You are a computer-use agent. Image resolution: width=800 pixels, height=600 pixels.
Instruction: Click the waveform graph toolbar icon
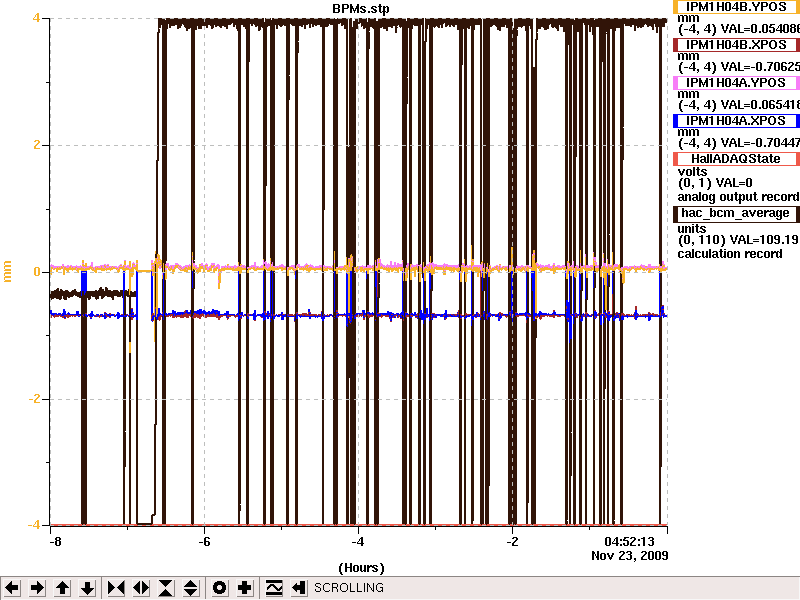click(274, 588)
